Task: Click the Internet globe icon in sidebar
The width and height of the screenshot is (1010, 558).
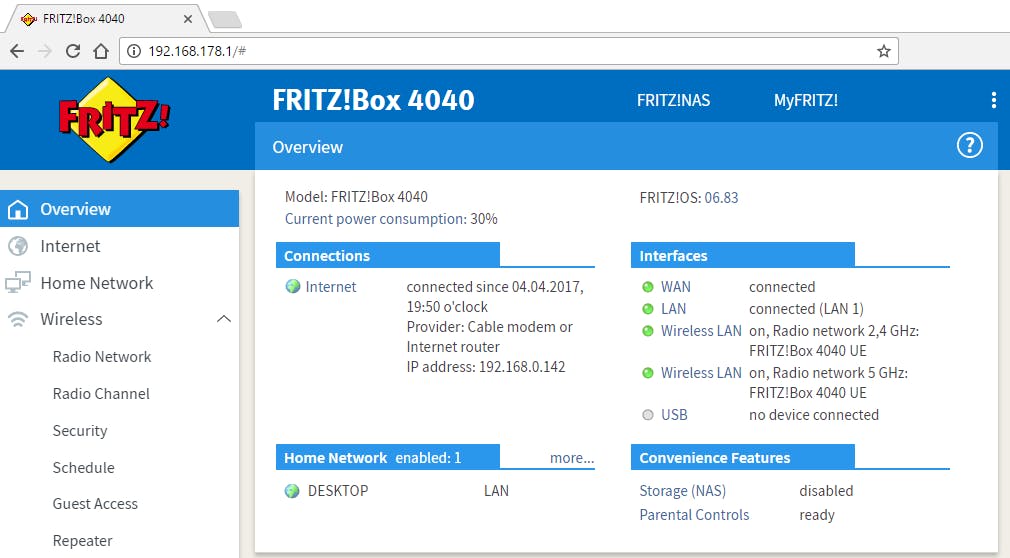Action: [x=18, y=246]
